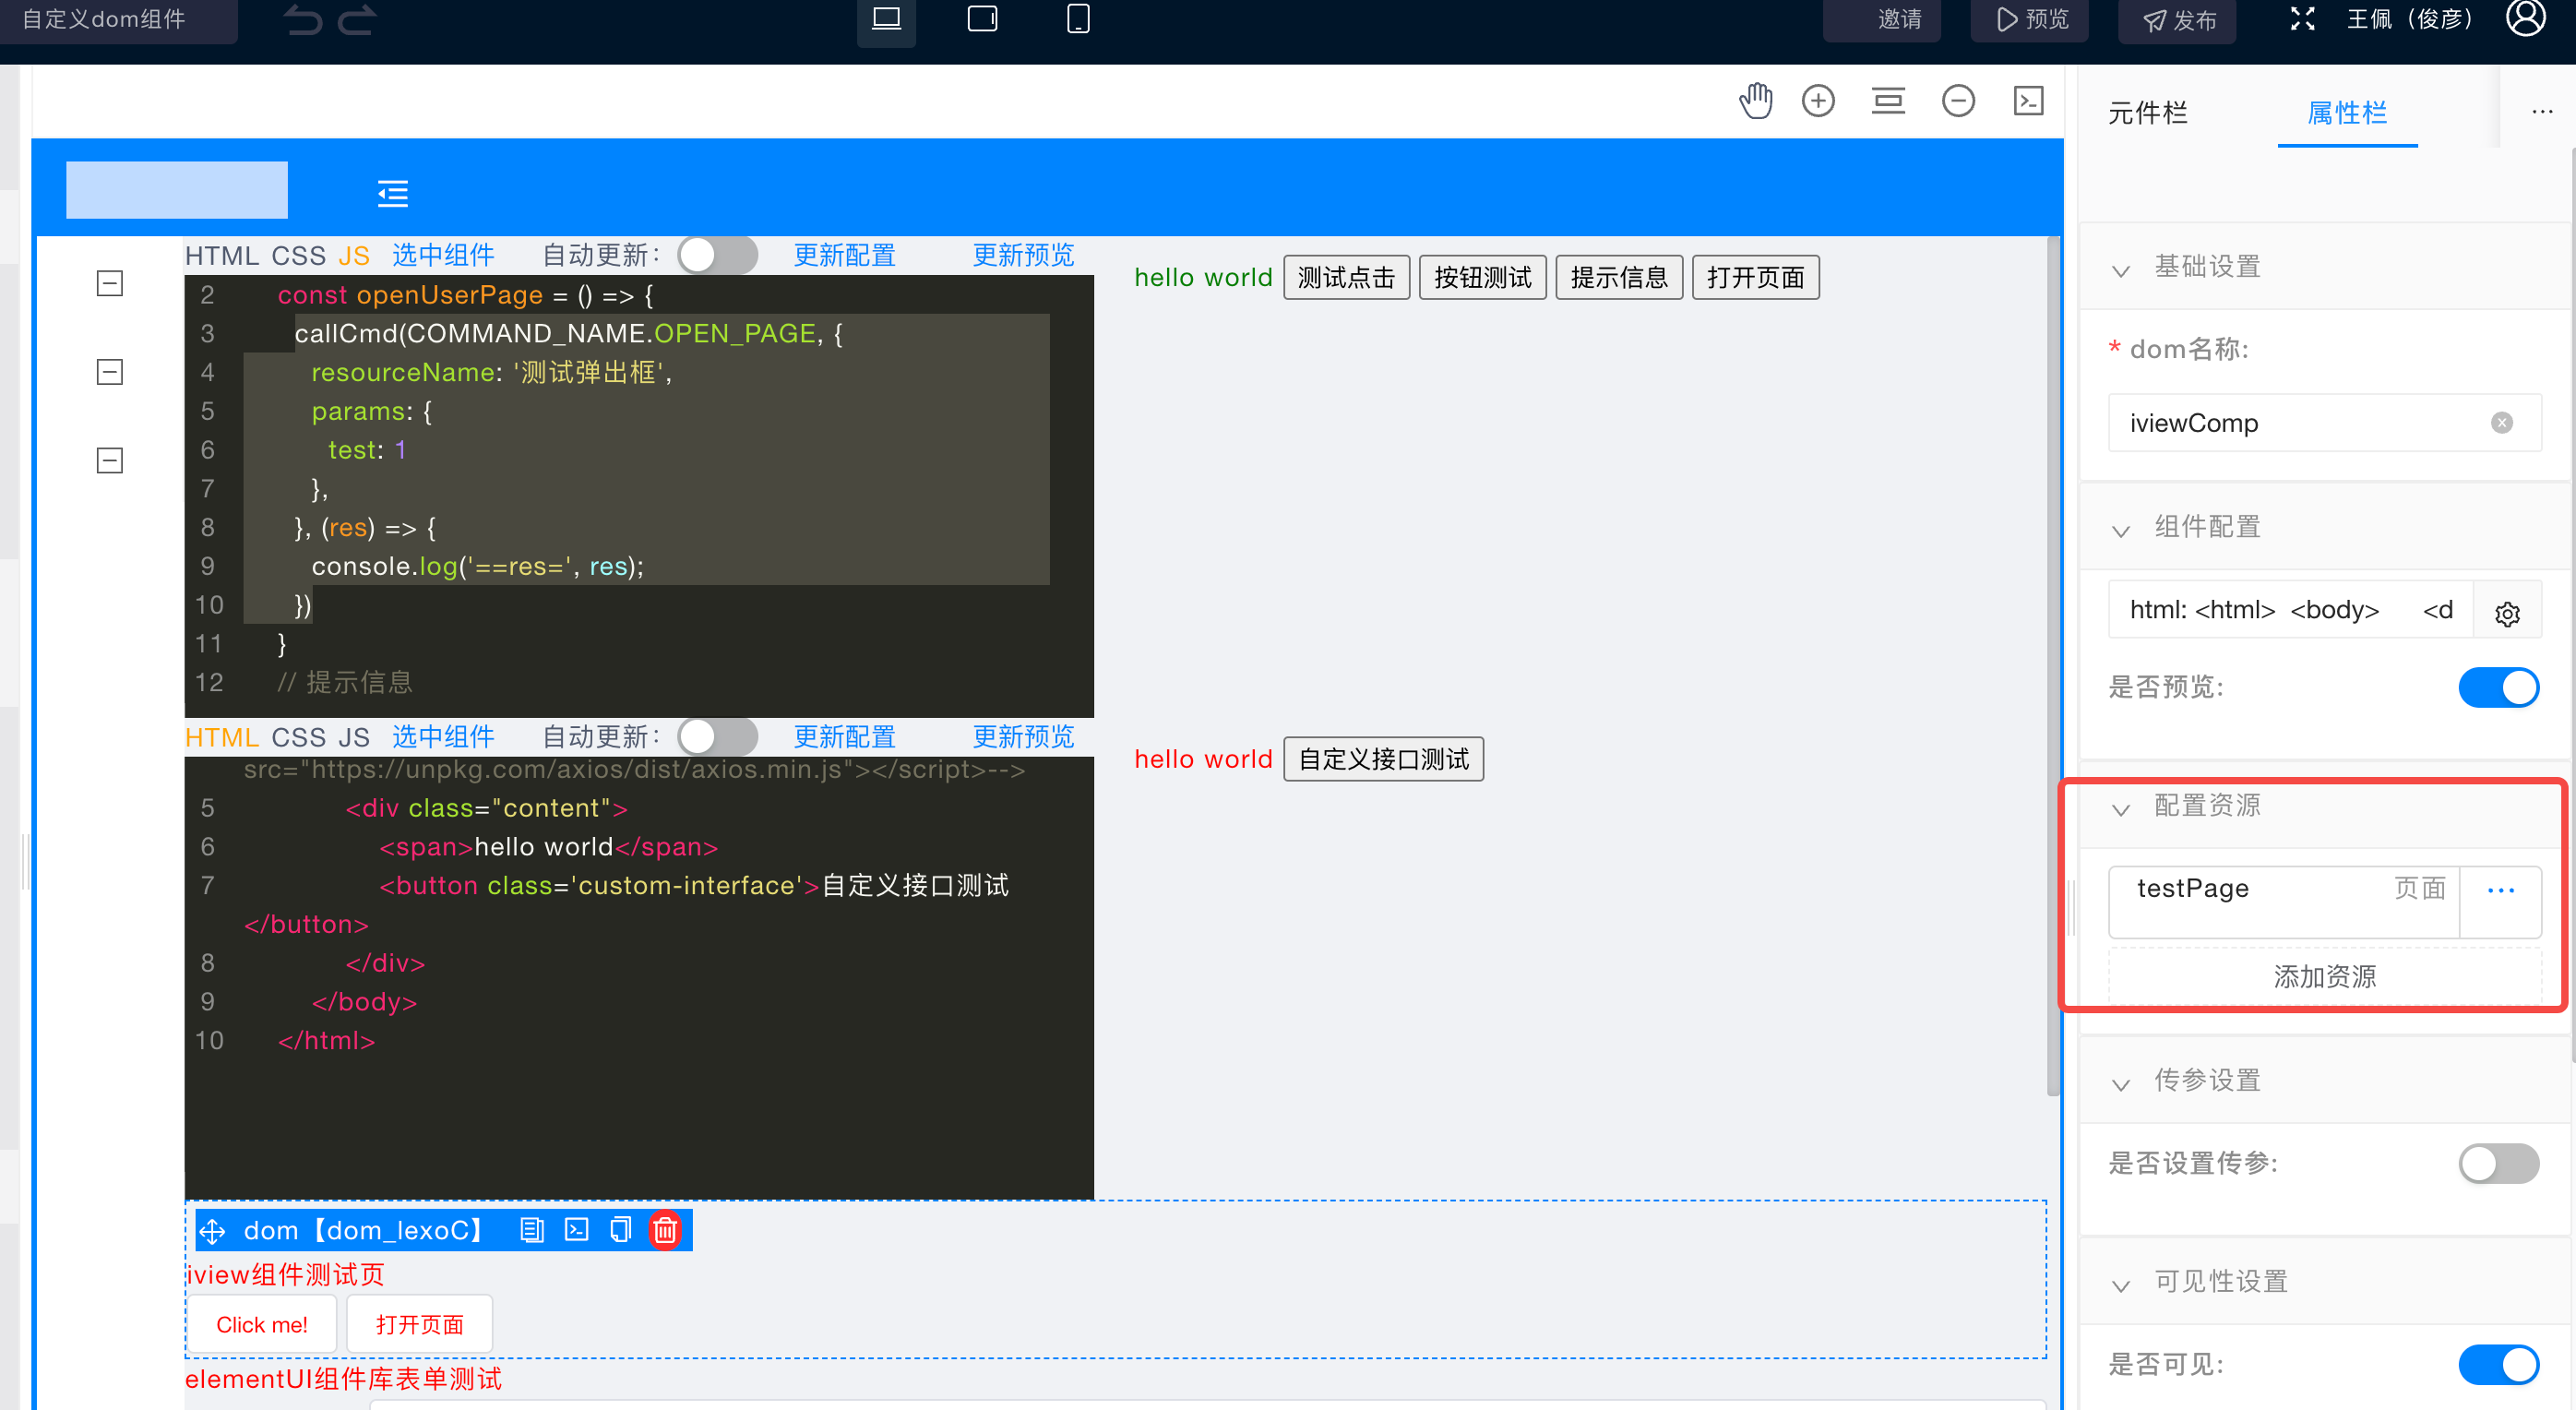Click the dom名称 iviewComp input field
2576x1410 pixels.
[x=2324, y=423]
